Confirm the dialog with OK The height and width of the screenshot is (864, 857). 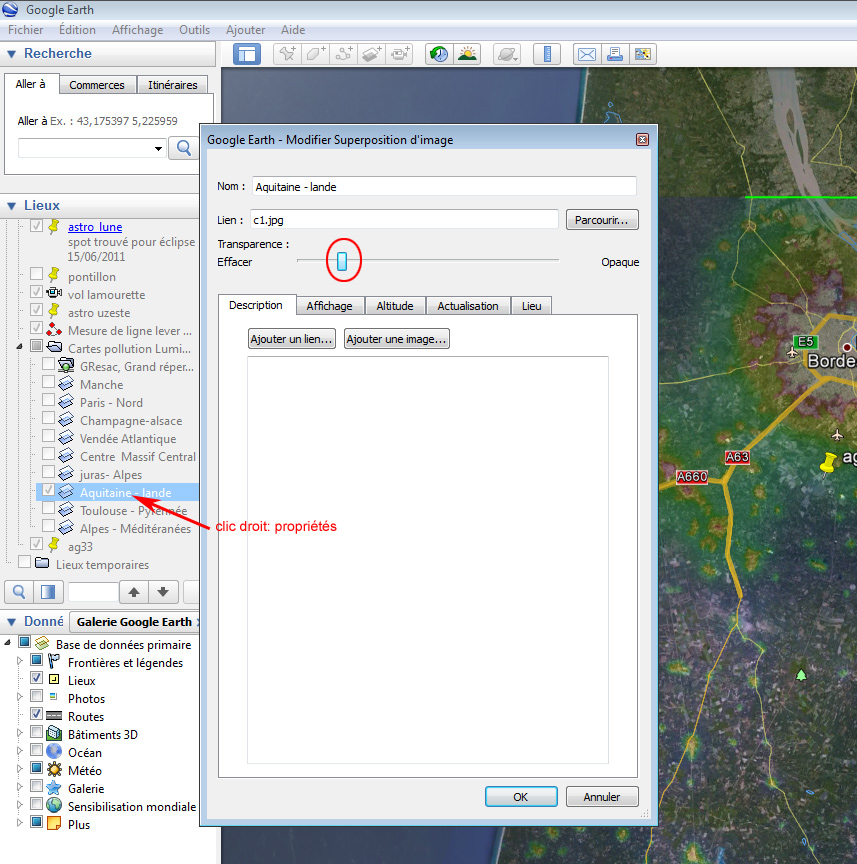[x=521, y=797]
